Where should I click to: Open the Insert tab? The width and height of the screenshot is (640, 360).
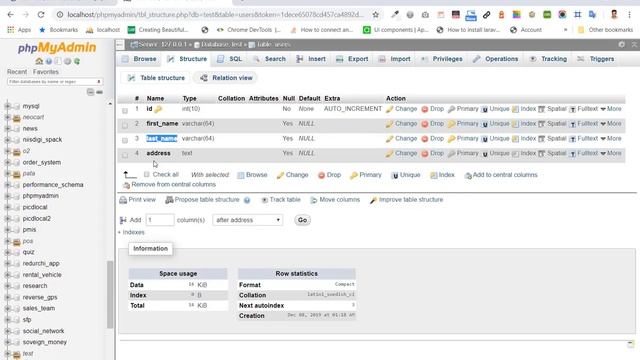pos(311,59)
